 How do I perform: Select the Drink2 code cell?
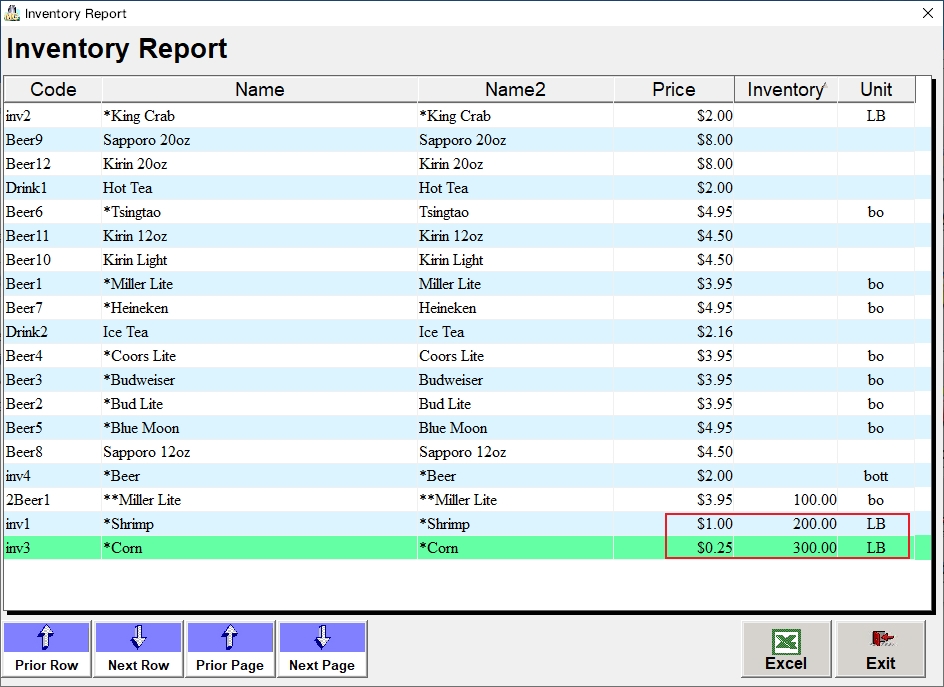pyautogui.click(x=53, y=332)
